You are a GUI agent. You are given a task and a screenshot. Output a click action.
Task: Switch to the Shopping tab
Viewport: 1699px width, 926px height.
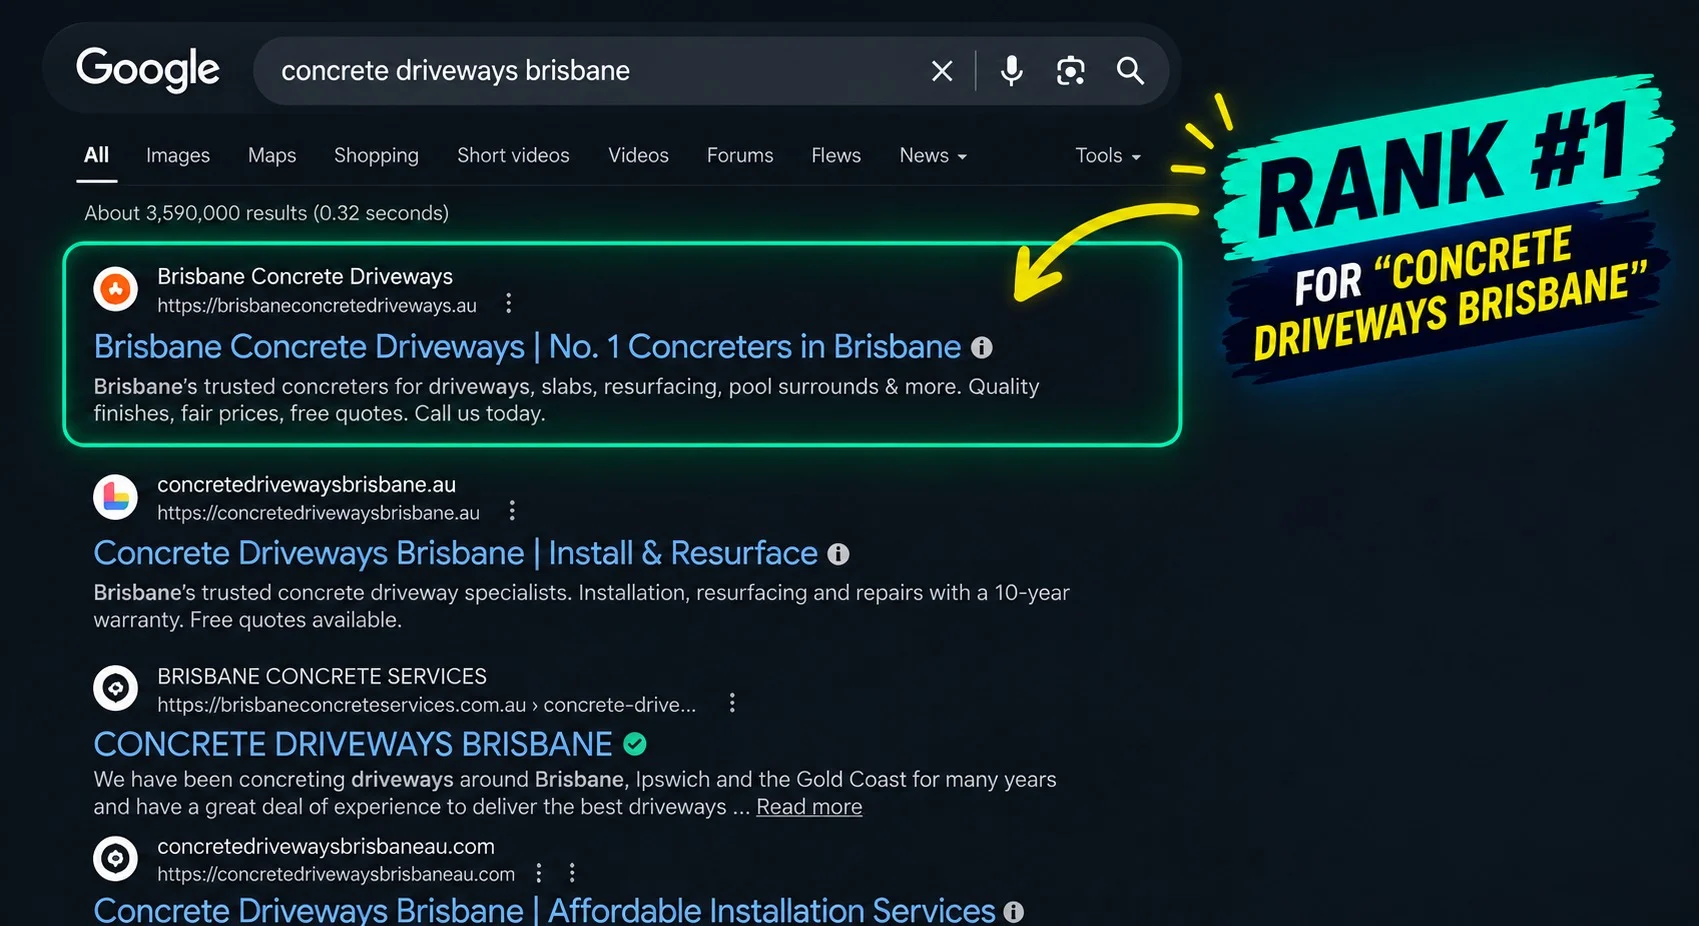coord(376,156)
